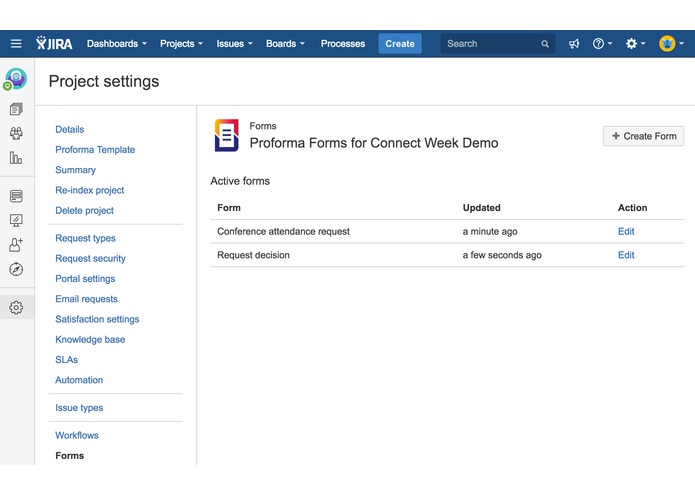The width and height of the screenshot is (695, 494).
Task: Edit the Request decision form
Action: [626, 255]
